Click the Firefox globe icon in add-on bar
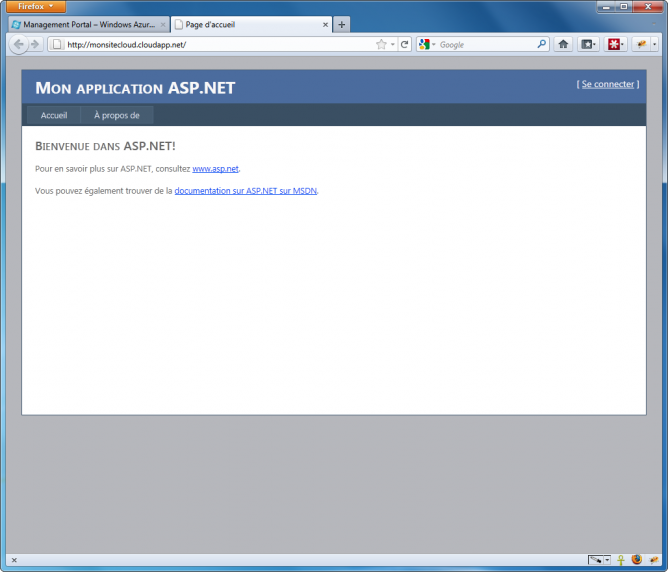 coord(636,559)
